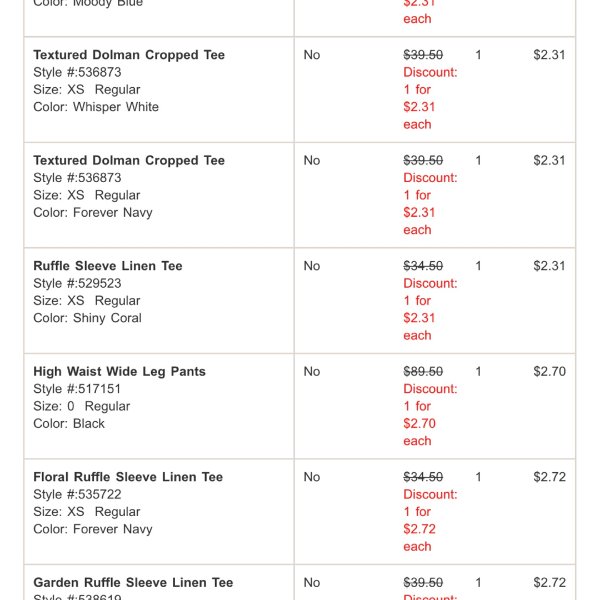Click Size: 0 Regular text
The width and height of the screenshot is (600, 600).
[x=82, y=406]
